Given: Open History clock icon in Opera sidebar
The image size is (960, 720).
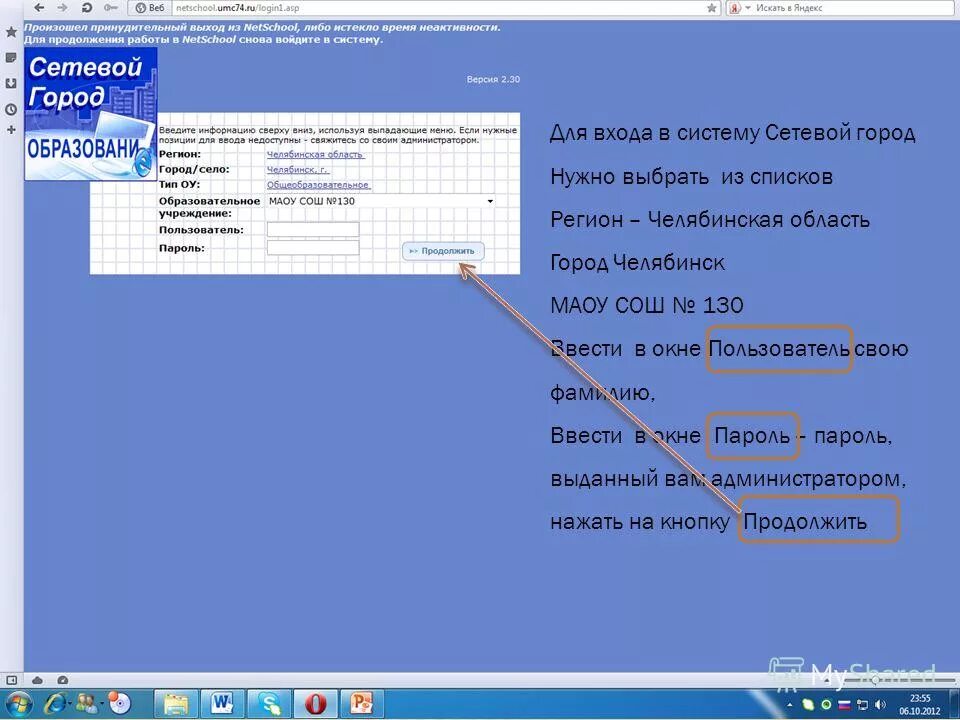Looking at the screenshot, I should coord(11,110).
